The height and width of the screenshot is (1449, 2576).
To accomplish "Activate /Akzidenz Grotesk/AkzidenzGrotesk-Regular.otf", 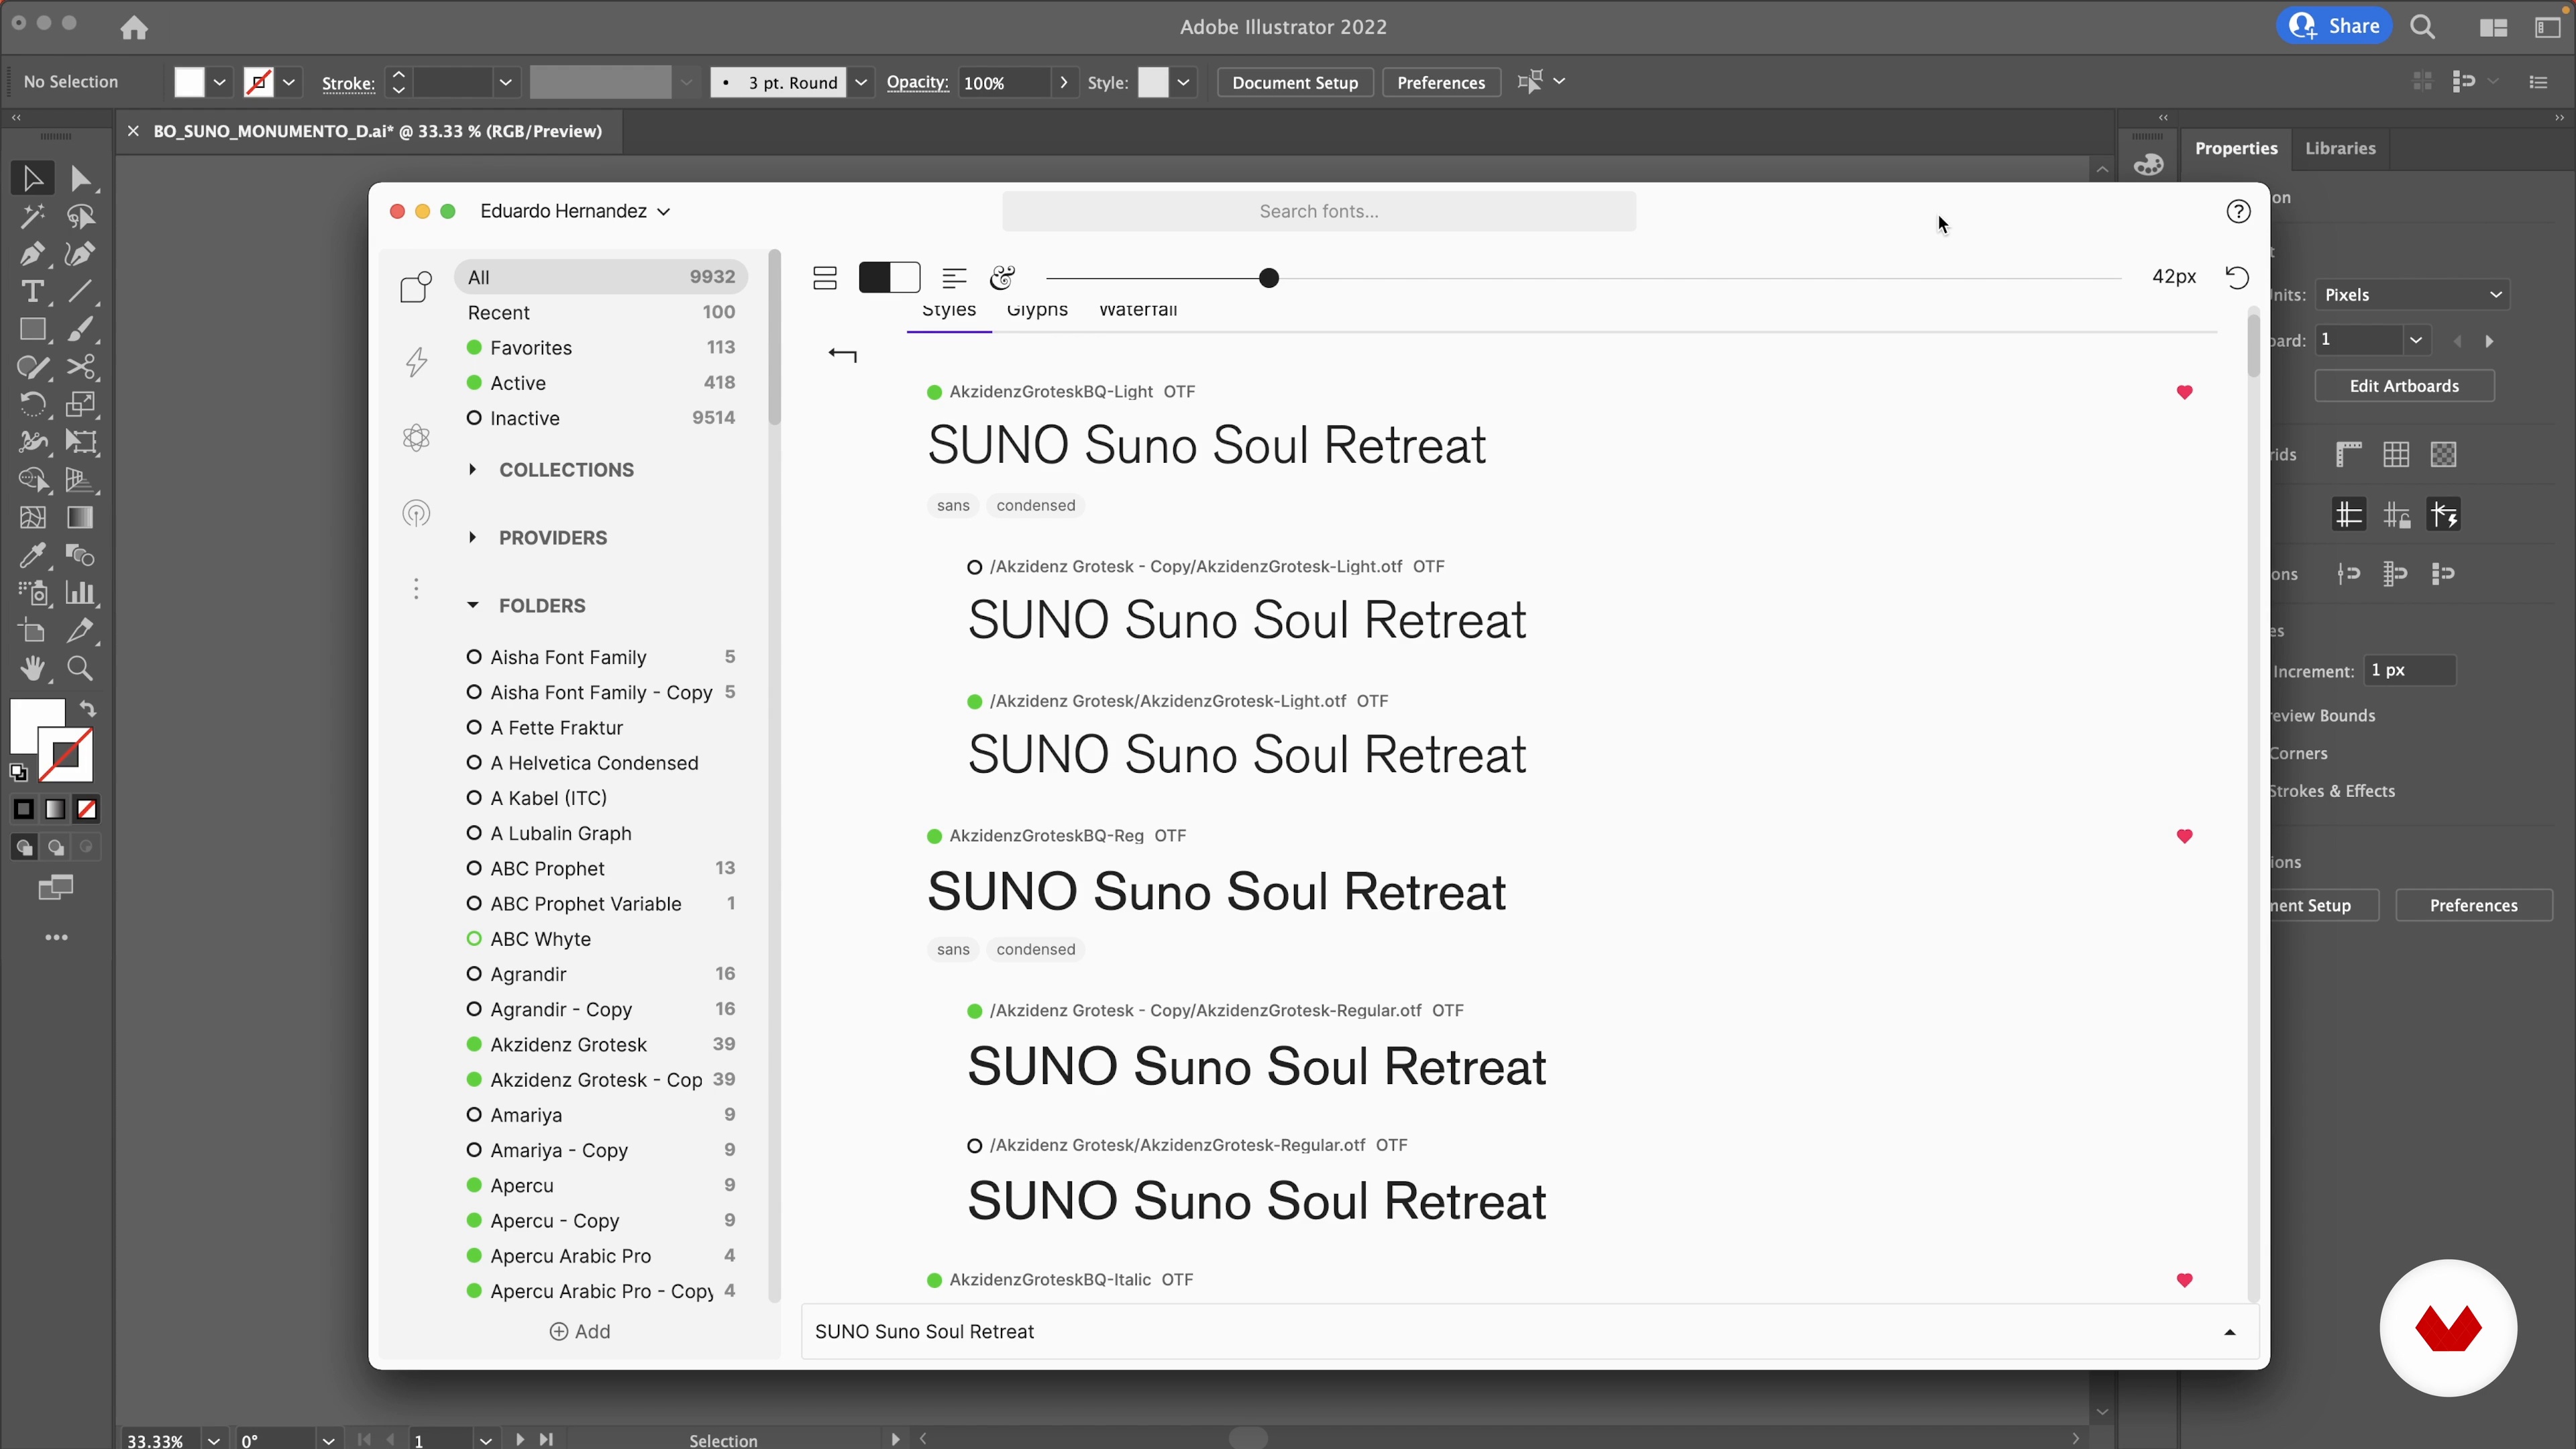I will click(974, 1146).
